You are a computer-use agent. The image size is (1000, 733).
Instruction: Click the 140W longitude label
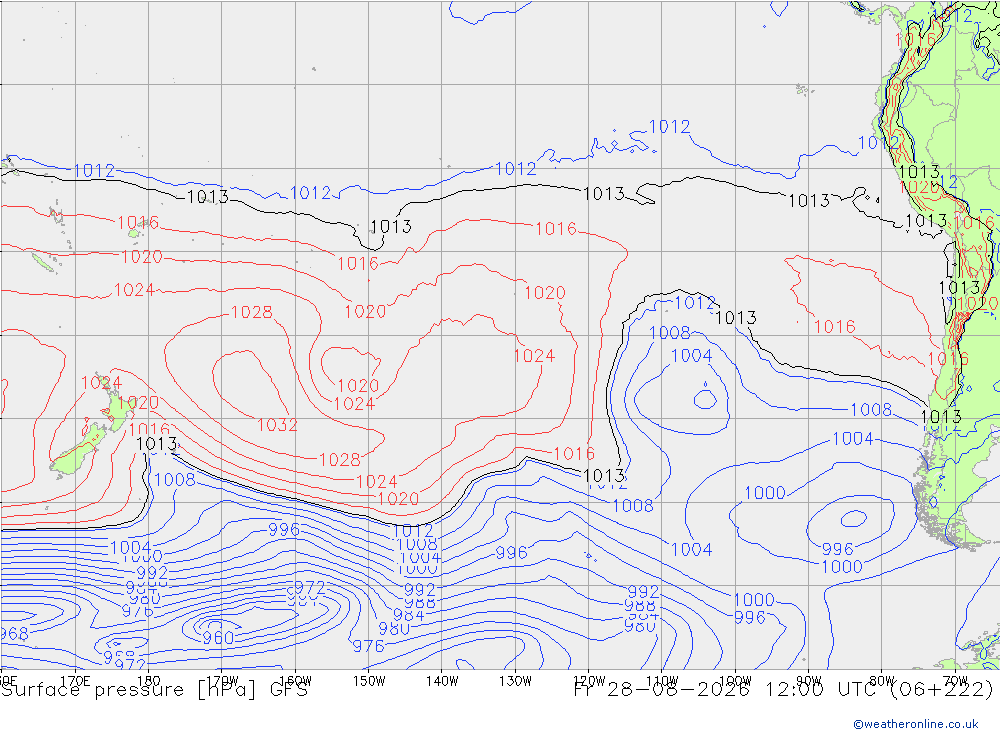(x=442, y=681)
